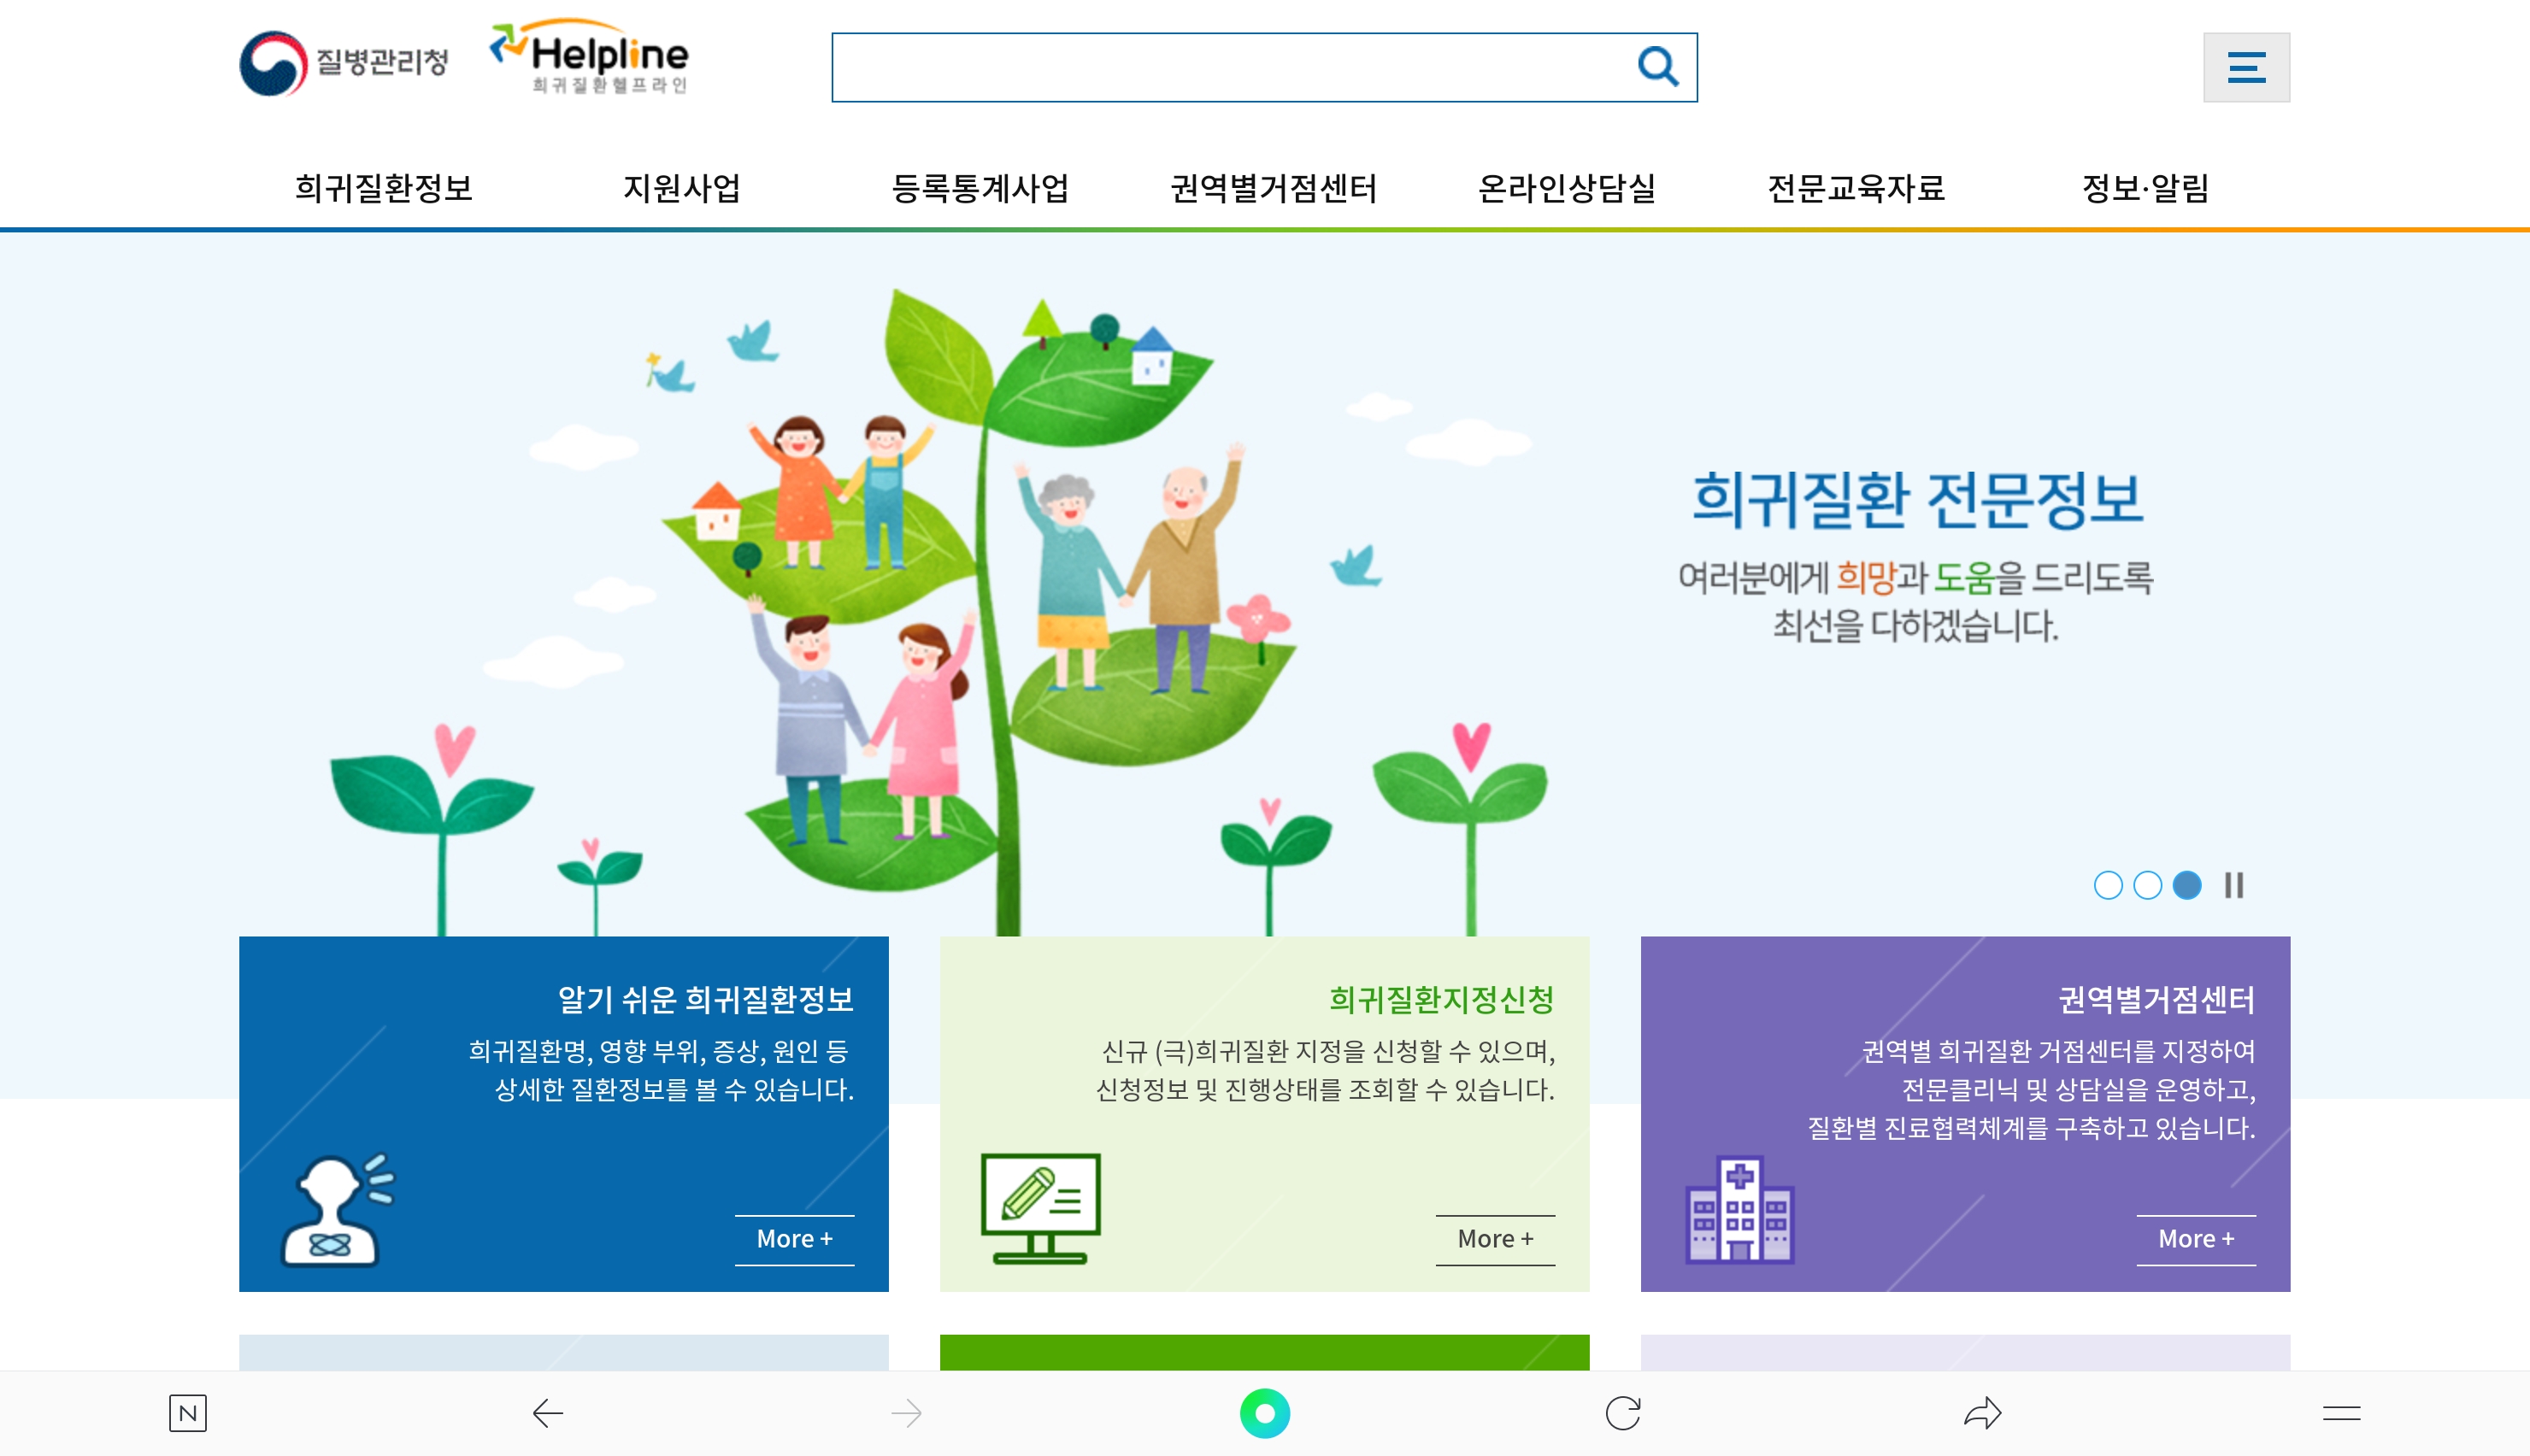The image size is (2530, 1456).
Task: Open the 지원사업 menu
Action: (681, 188)
